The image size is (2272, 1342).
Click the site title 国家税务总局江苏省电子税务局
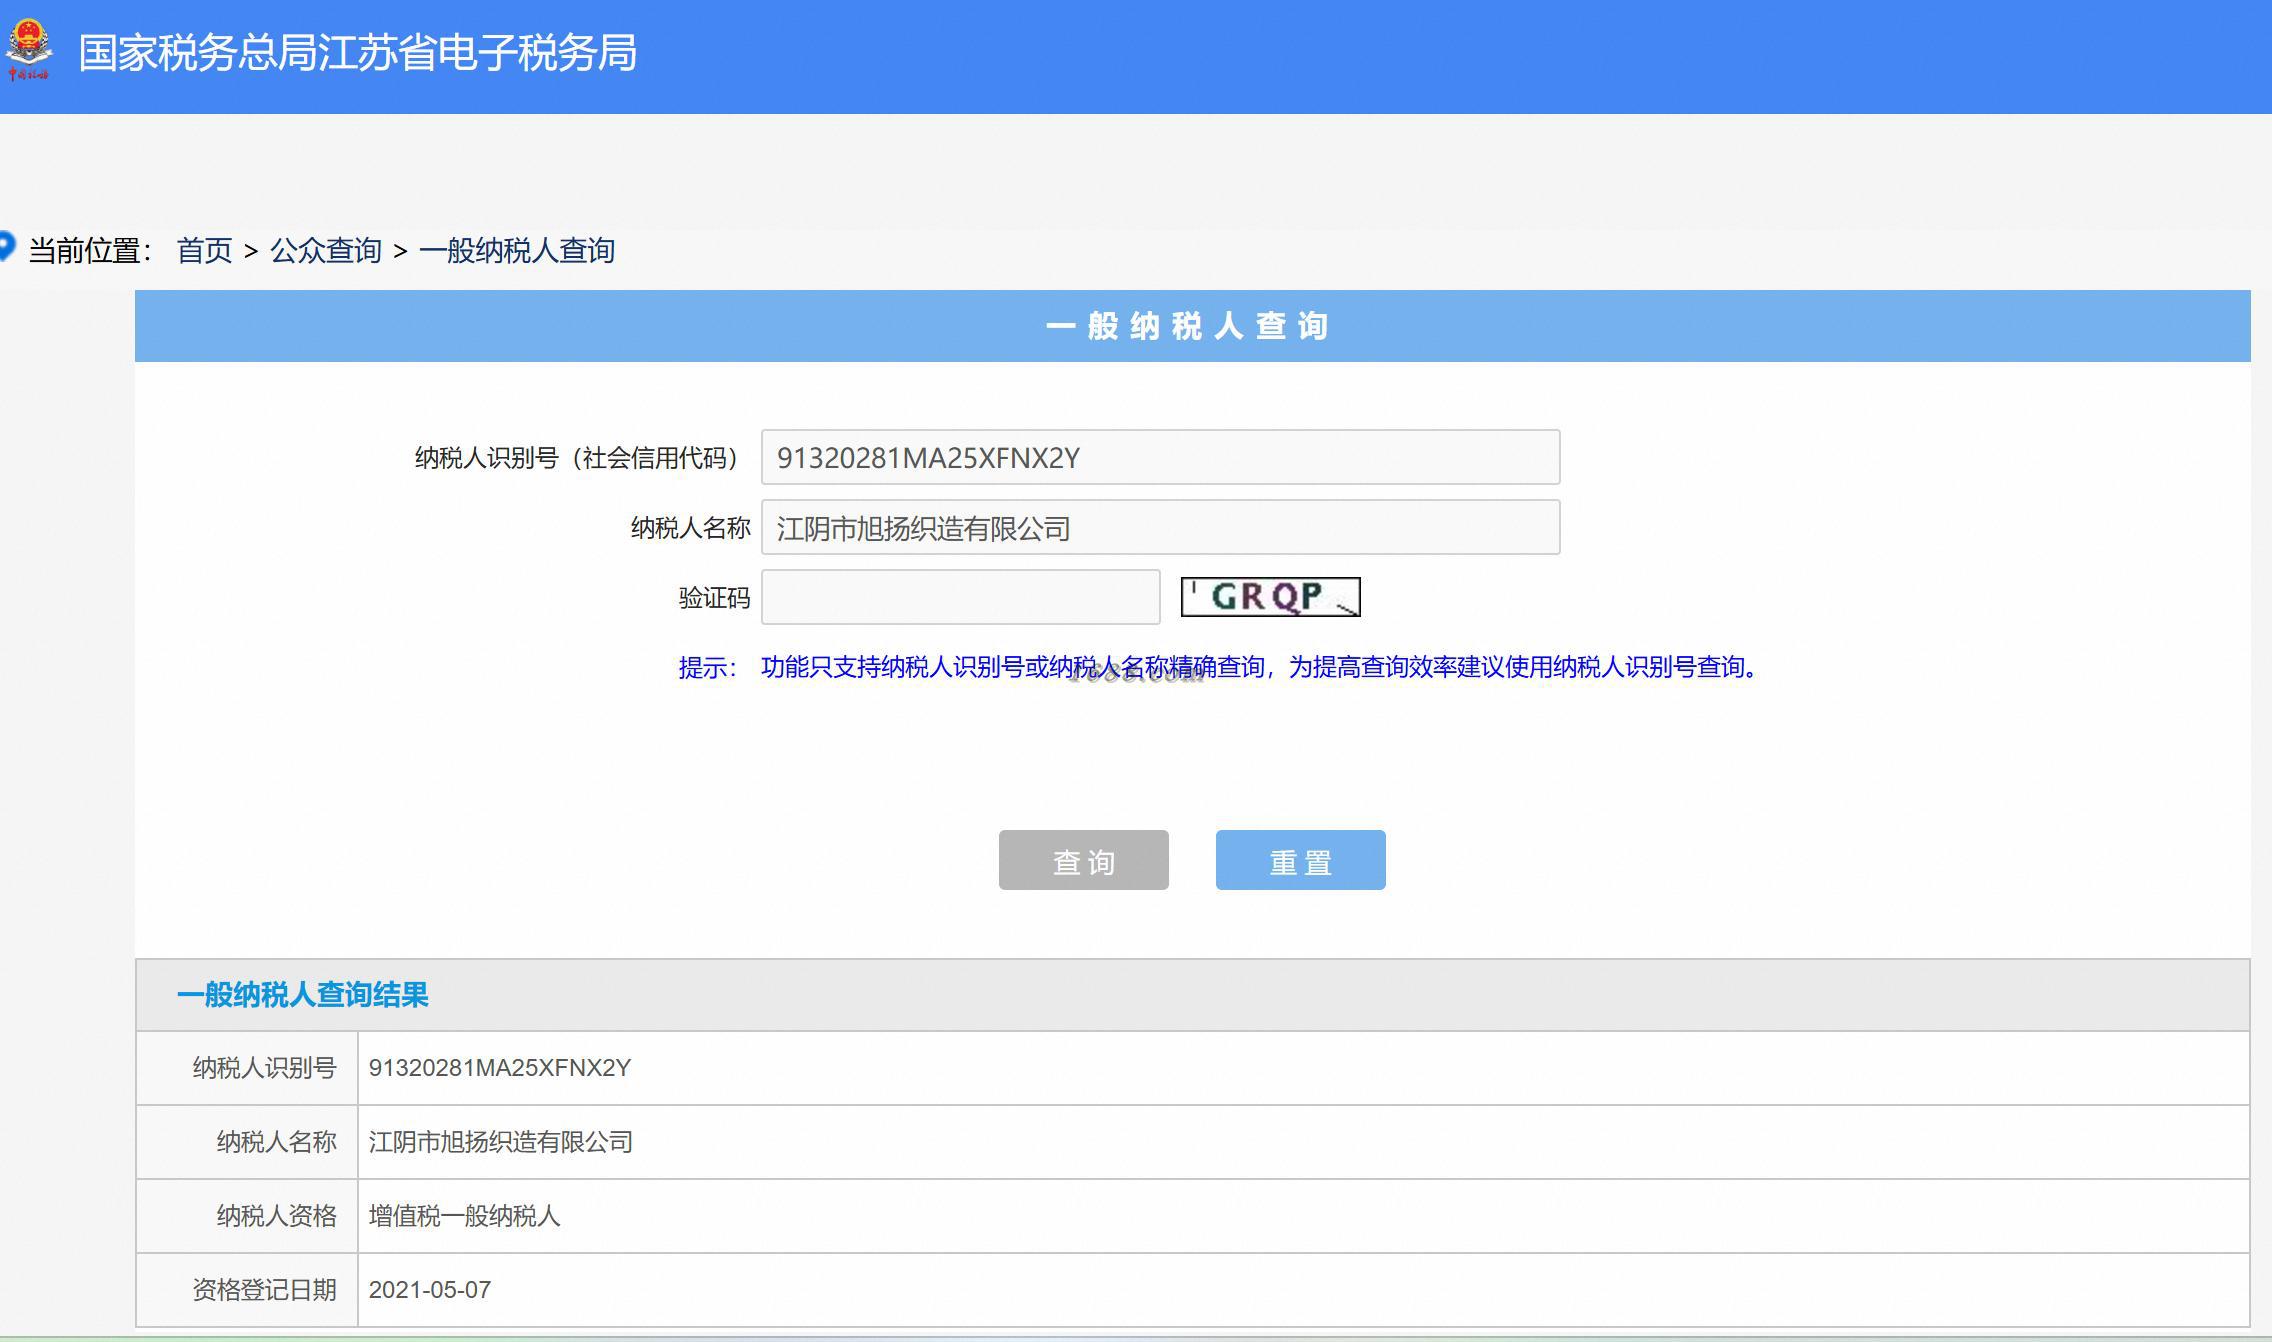[x=357, y=53]
